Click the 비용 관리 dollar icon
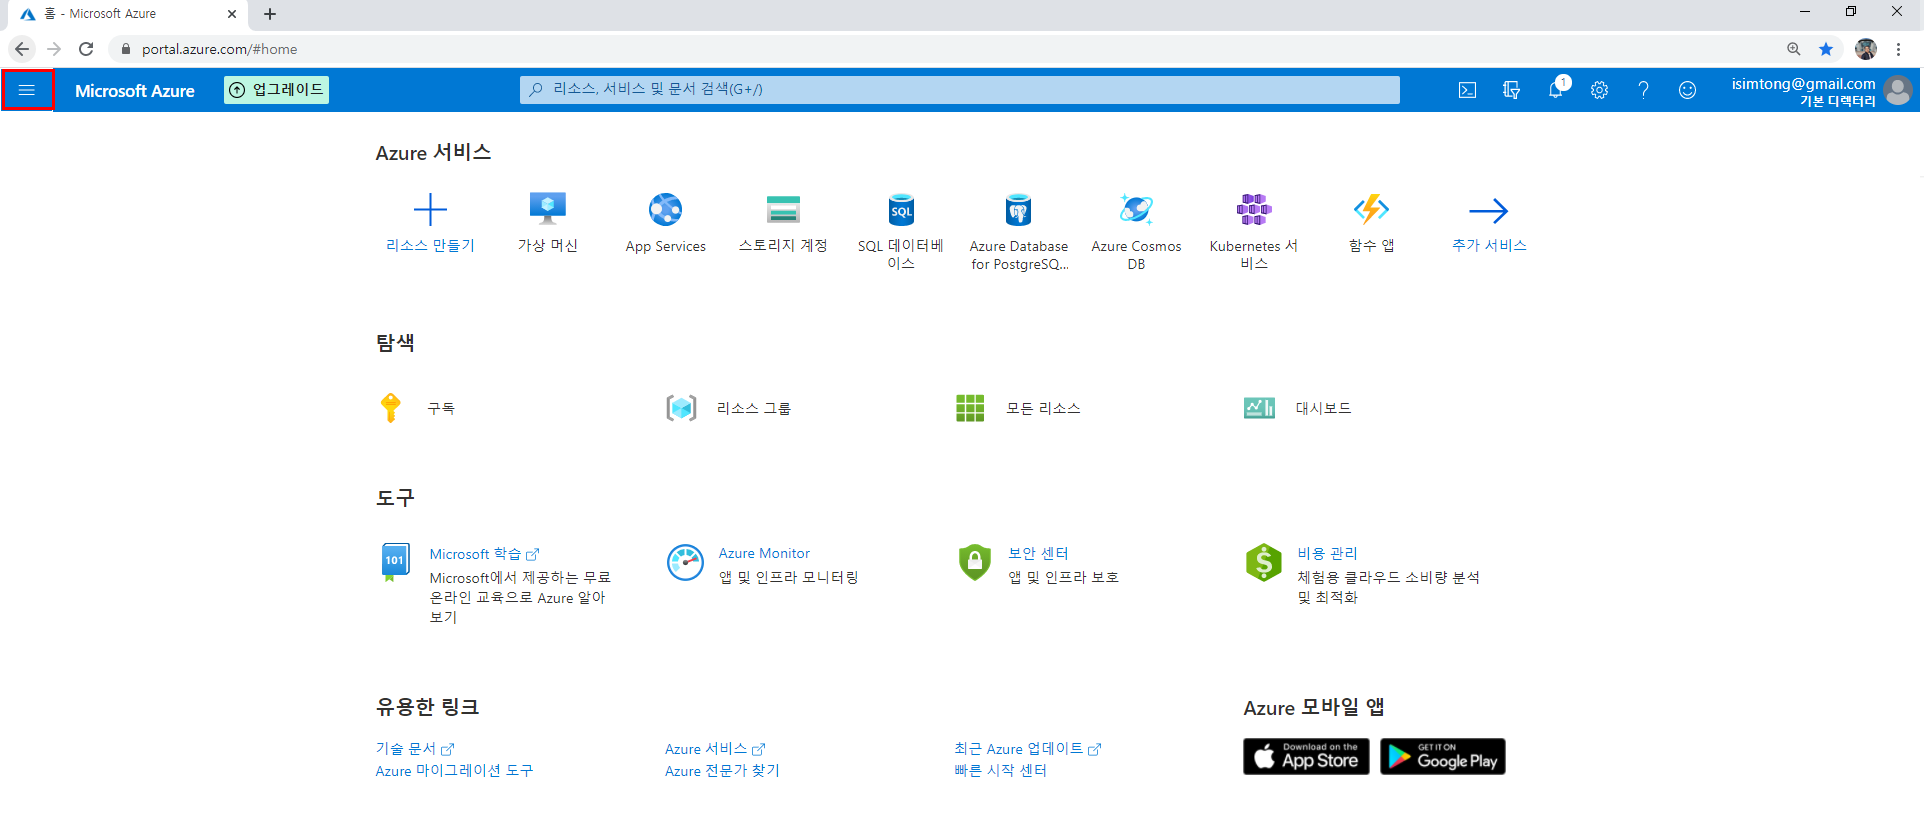1924x829 pixels. (x=1264, y=562)
